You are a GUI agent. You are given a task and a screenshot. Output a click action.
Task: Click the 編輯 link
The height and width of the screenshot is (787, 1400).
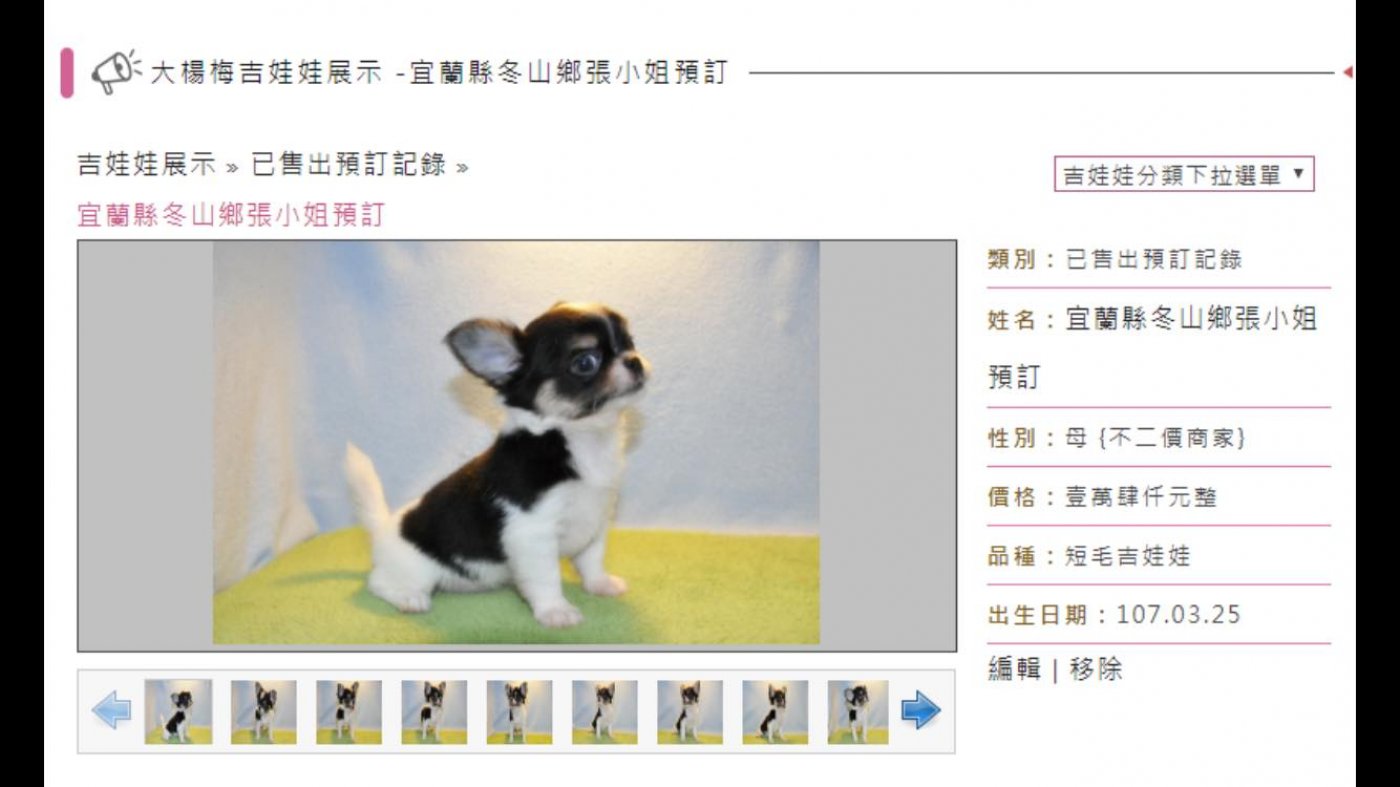[1014, 669]
